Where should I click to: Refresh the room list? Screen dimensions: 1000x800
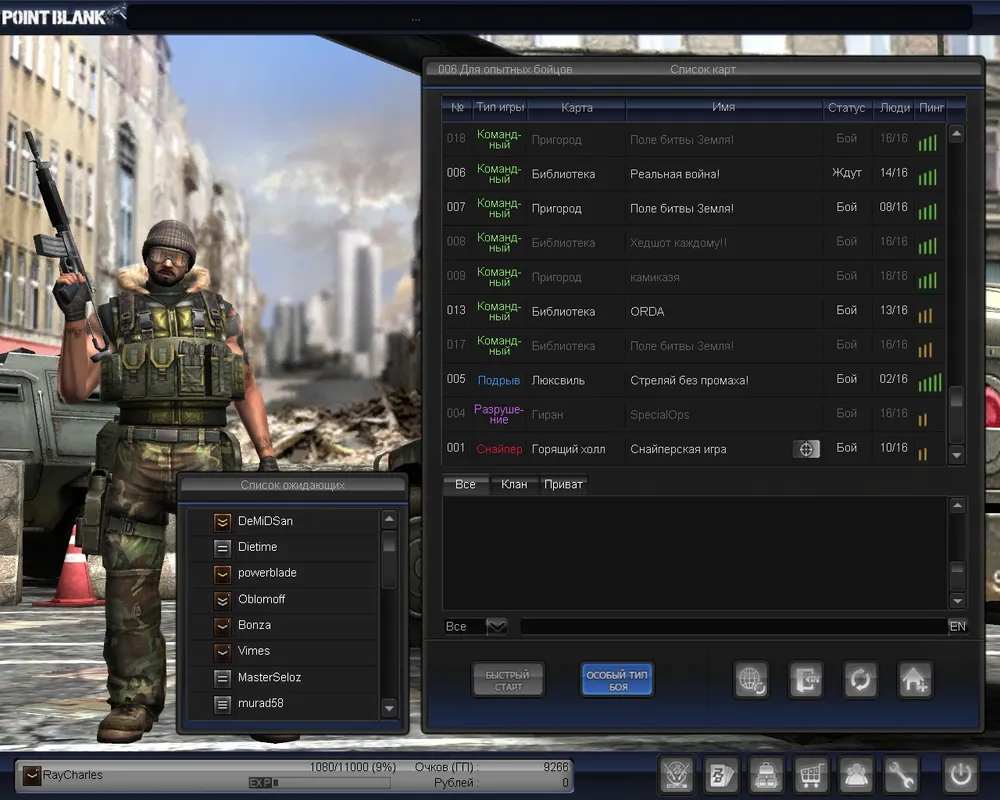(859, 680)
